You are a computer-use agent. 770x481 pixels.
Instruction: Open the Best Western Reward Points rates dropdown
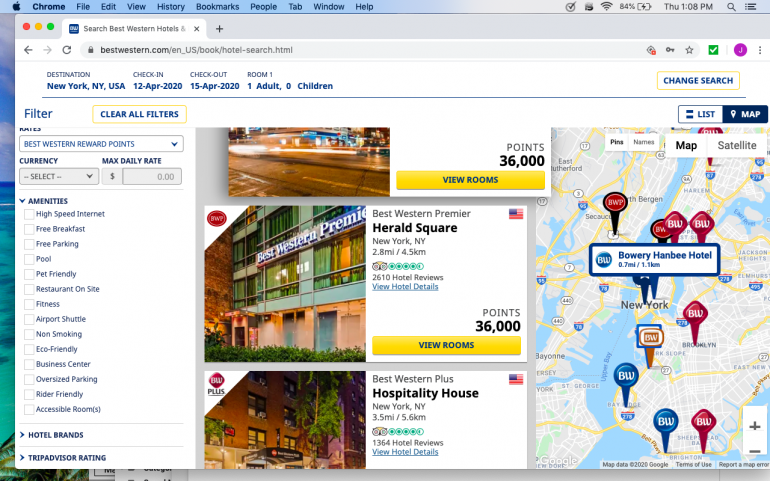[x=101, y=144]
